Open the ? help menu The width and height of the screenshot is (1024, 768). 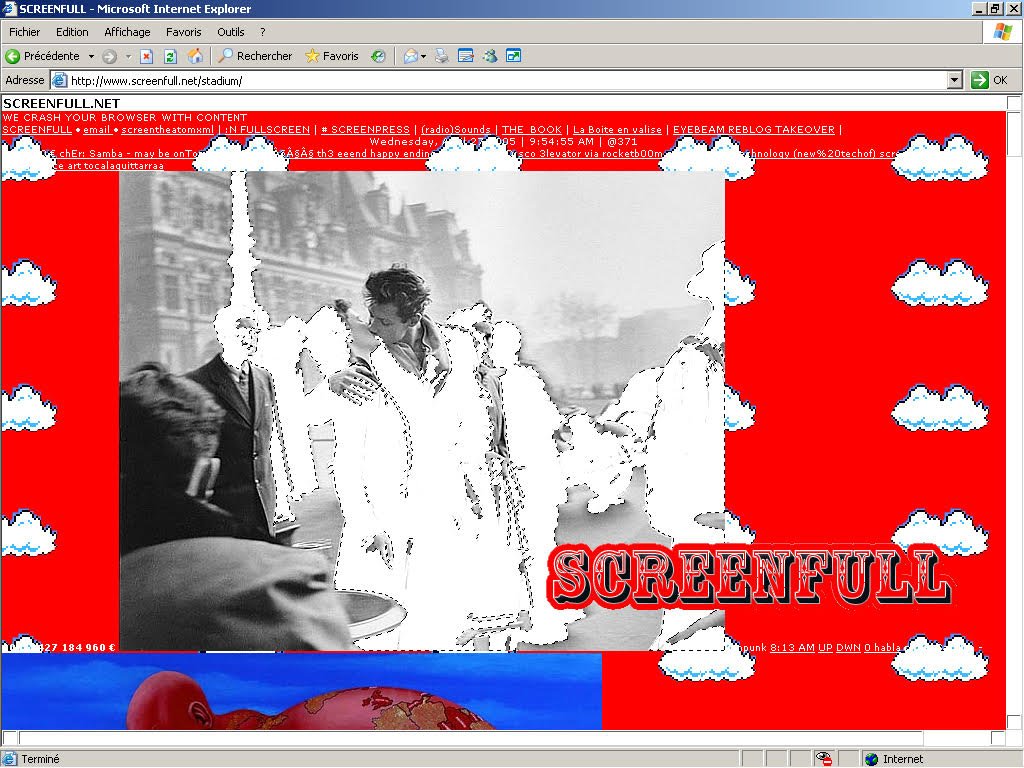pyautogui.click(x=263, y=32)
